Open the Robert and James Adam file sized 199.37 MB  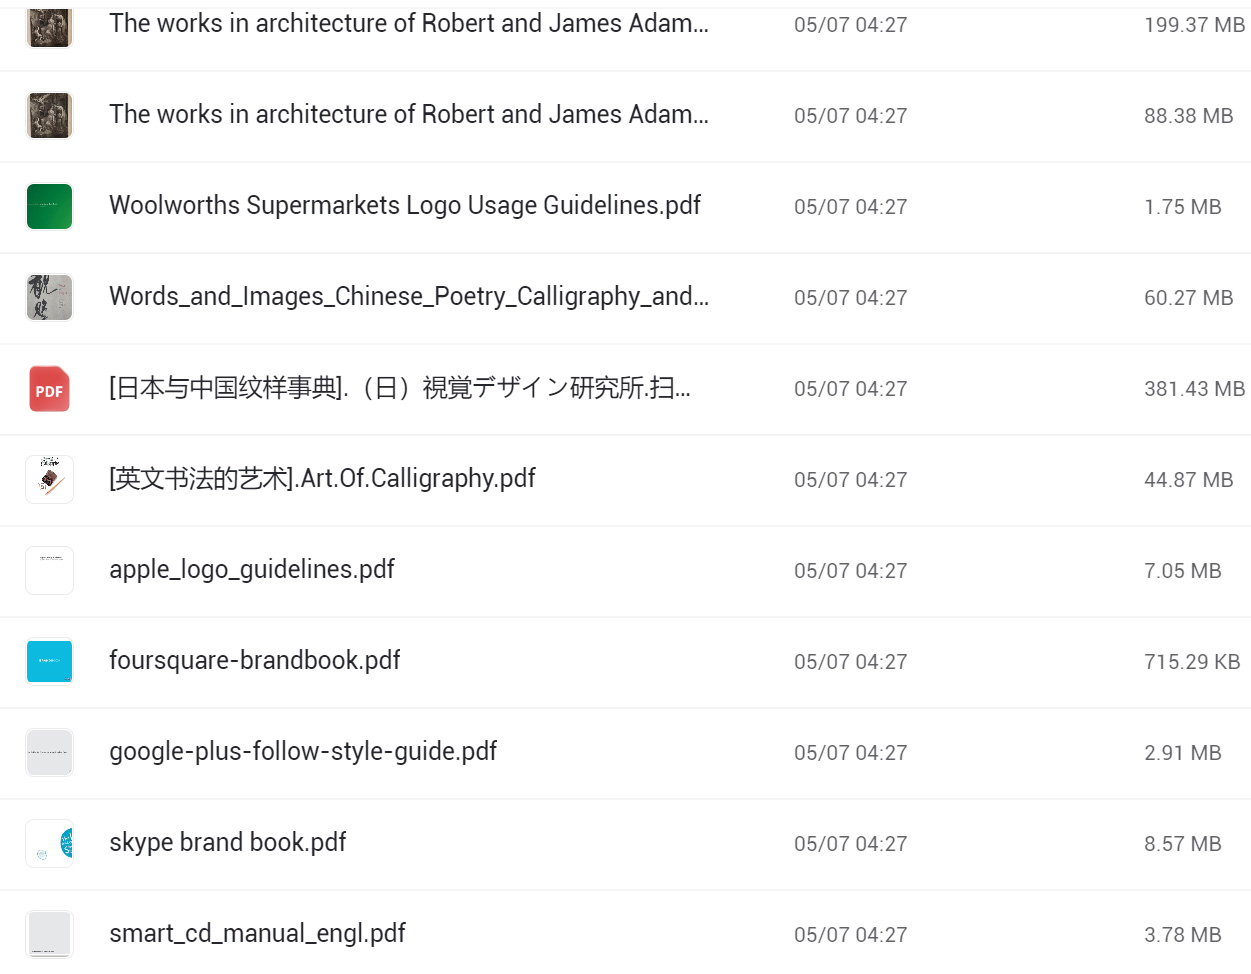coord(409,24)
